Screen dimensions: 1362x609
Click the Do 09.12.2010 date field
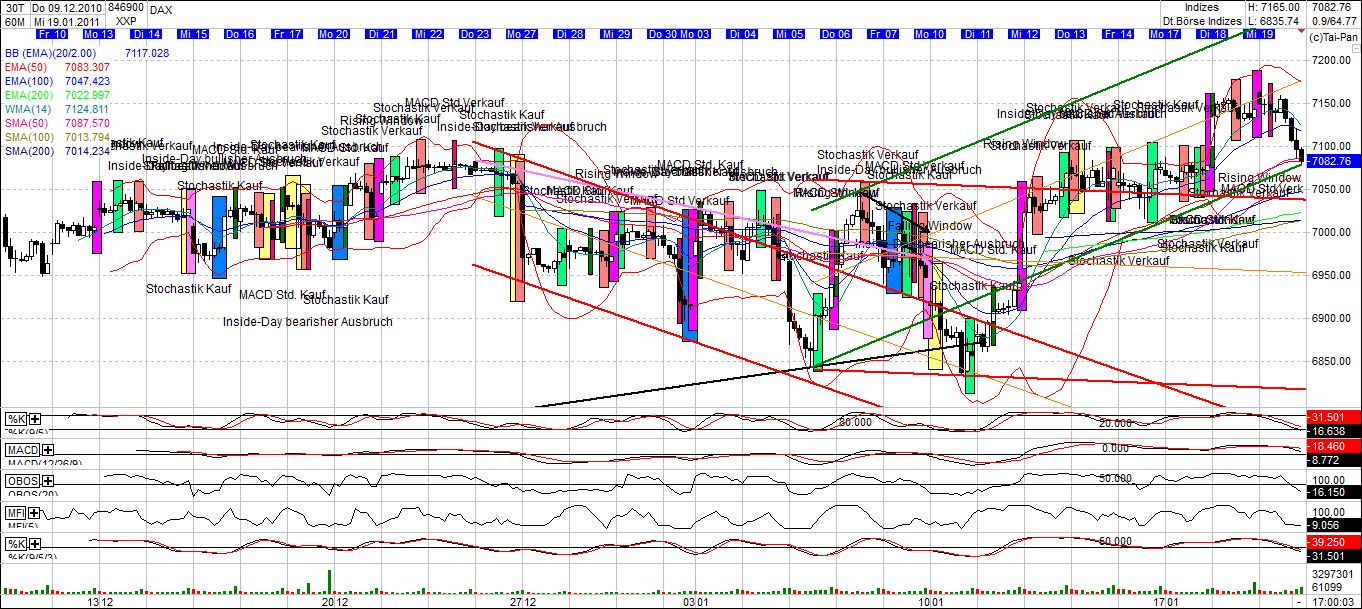click(x=69, y=7)
